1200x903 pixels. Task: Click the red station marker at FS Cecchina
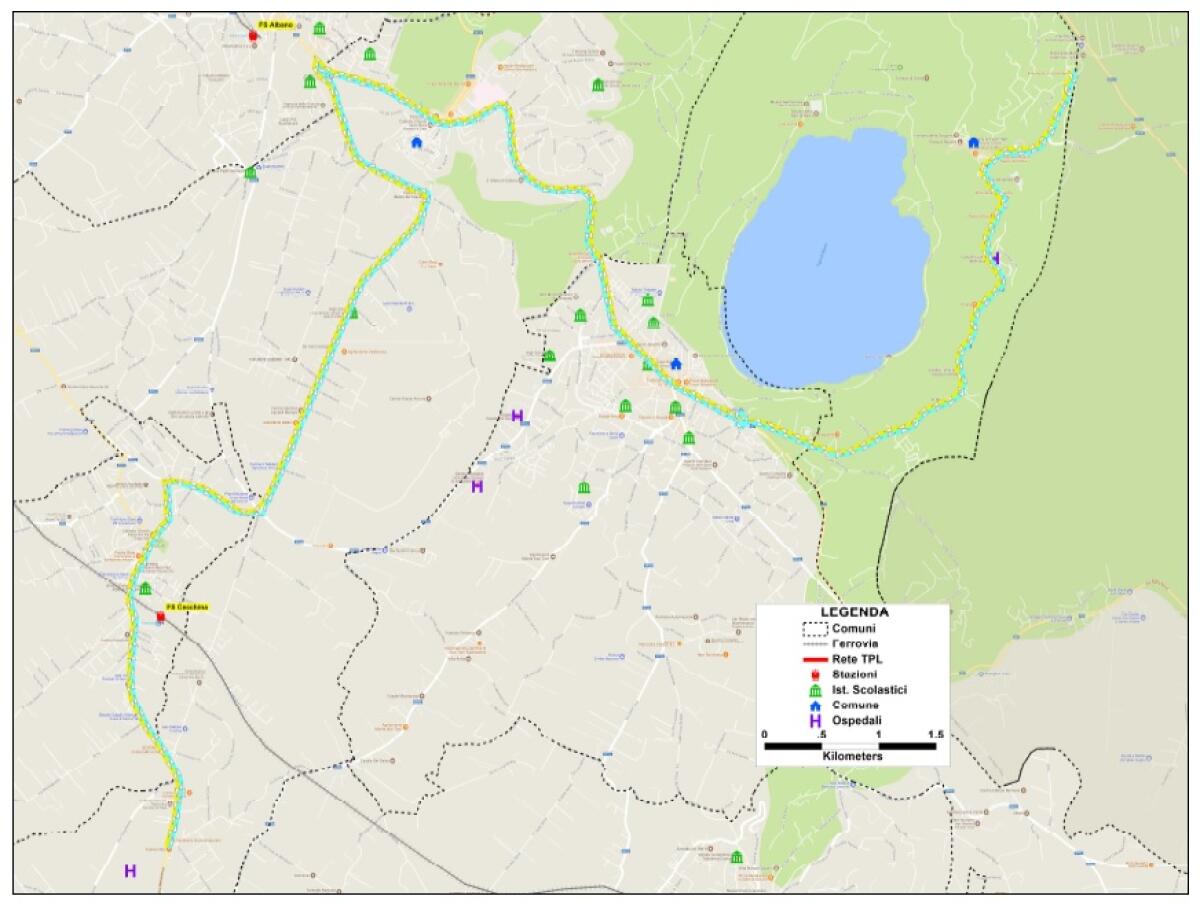(x=161, y=615)
